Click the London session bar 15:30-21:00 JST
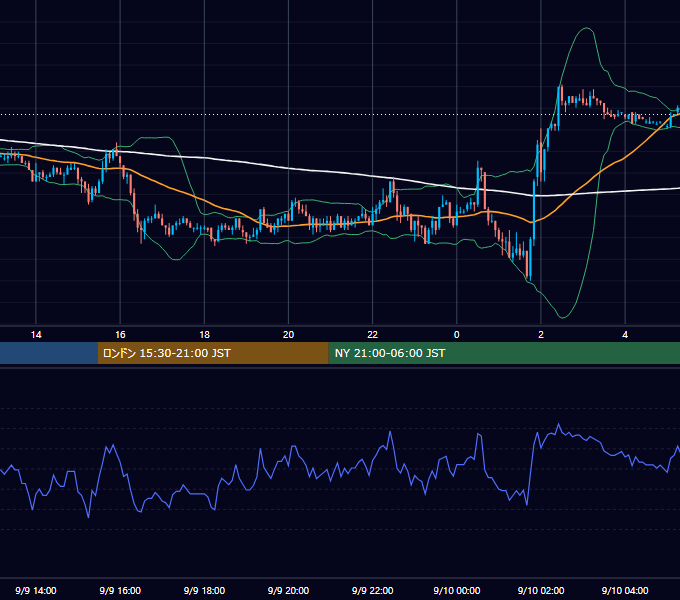The height and width of the screenshot is (600, 680). pyautogui.click(x=213, y=353)
